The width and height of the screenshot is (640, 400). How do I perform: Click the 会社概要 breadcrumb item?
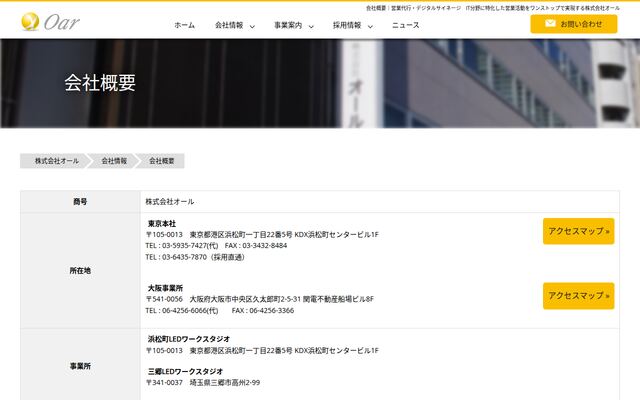162,161
